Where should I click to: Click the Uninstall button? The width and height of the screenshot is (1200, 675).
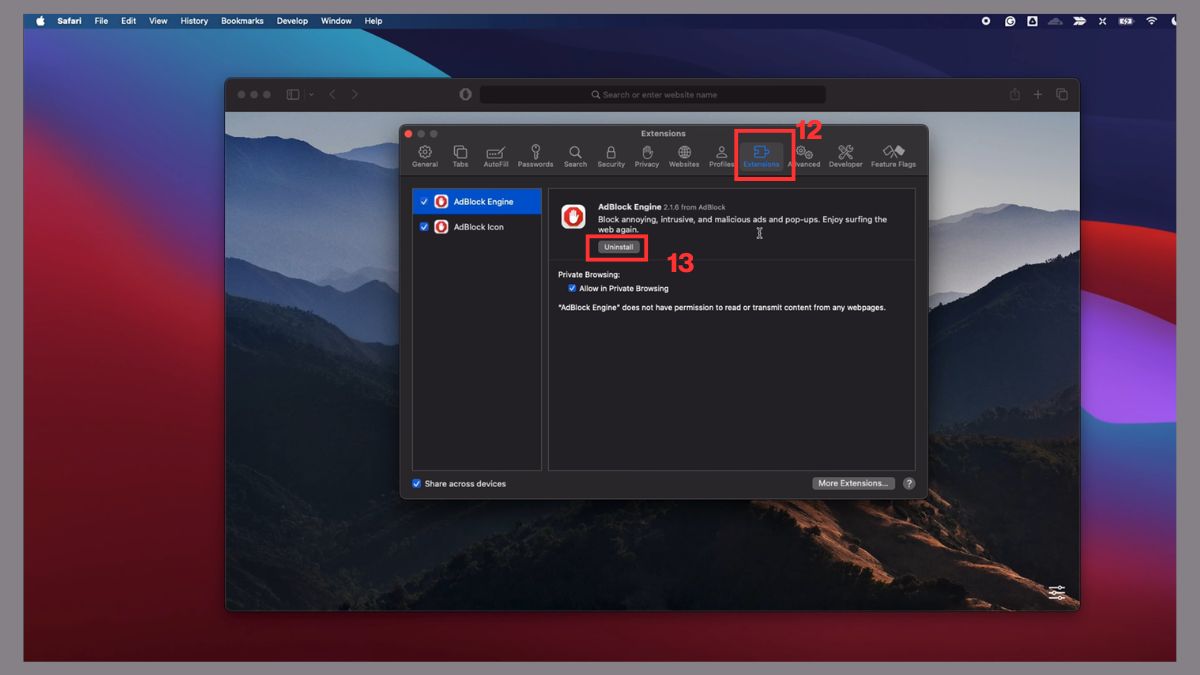click(x=619, y=247)
